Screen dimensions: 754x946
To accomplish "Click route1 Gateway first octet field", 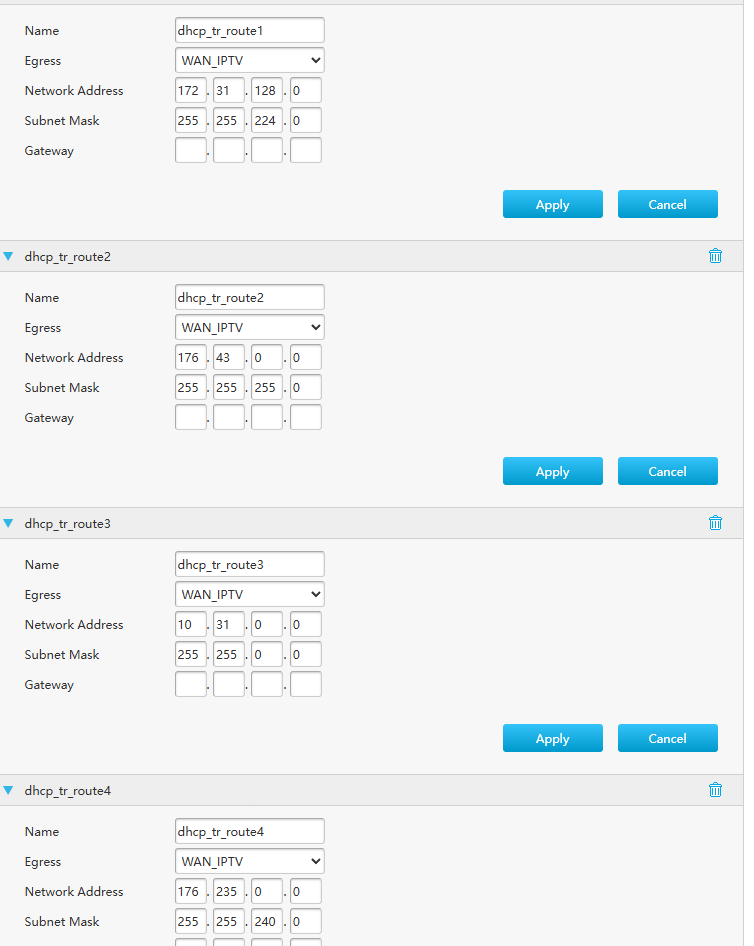I will tap(191, 150).
